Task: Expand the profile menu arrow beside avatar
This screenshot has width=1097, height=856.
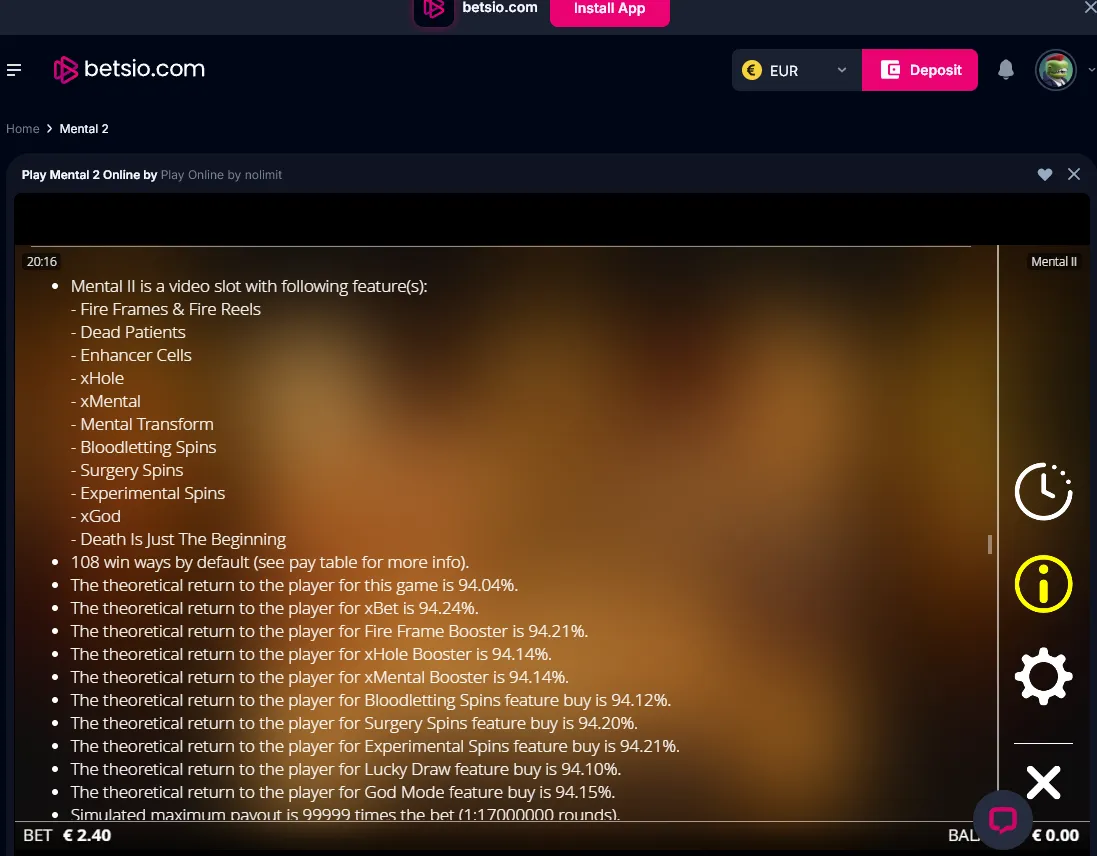Action: pyautogui.click(x=1091, y=70)
